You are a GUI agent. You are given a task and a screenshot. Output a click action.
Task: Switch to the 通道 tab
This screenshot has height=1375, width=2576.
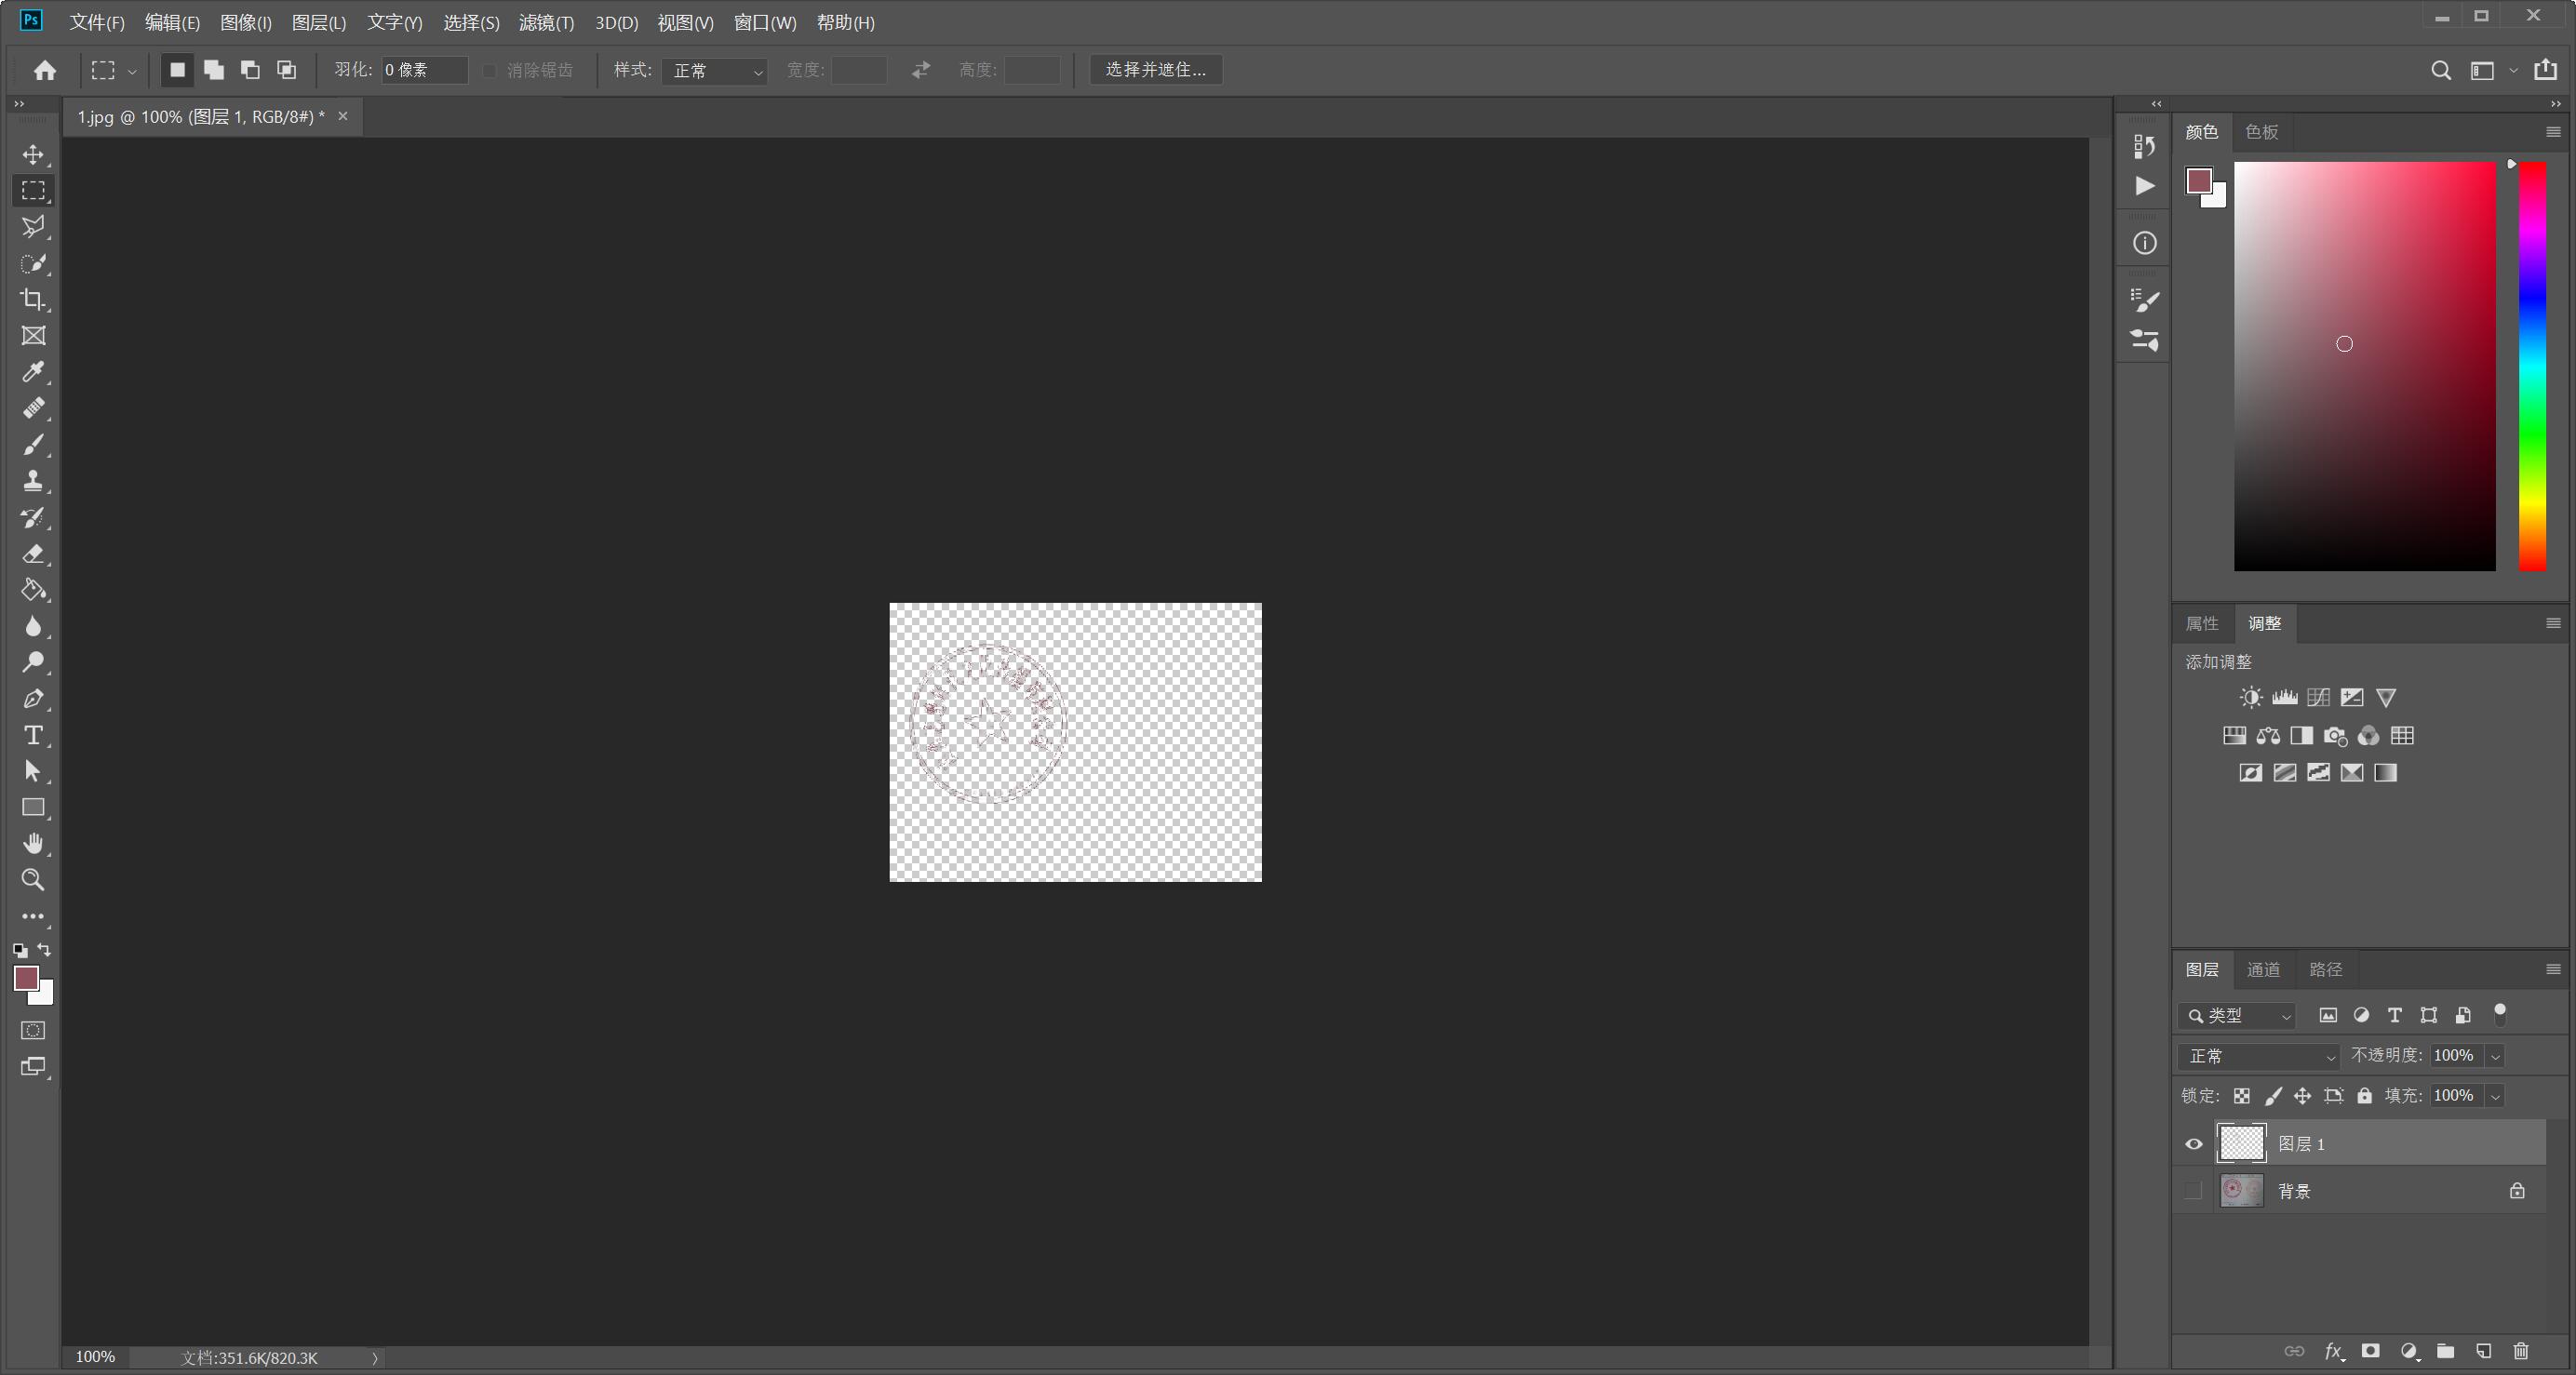pyautogui.click(x=2263, y=969)
